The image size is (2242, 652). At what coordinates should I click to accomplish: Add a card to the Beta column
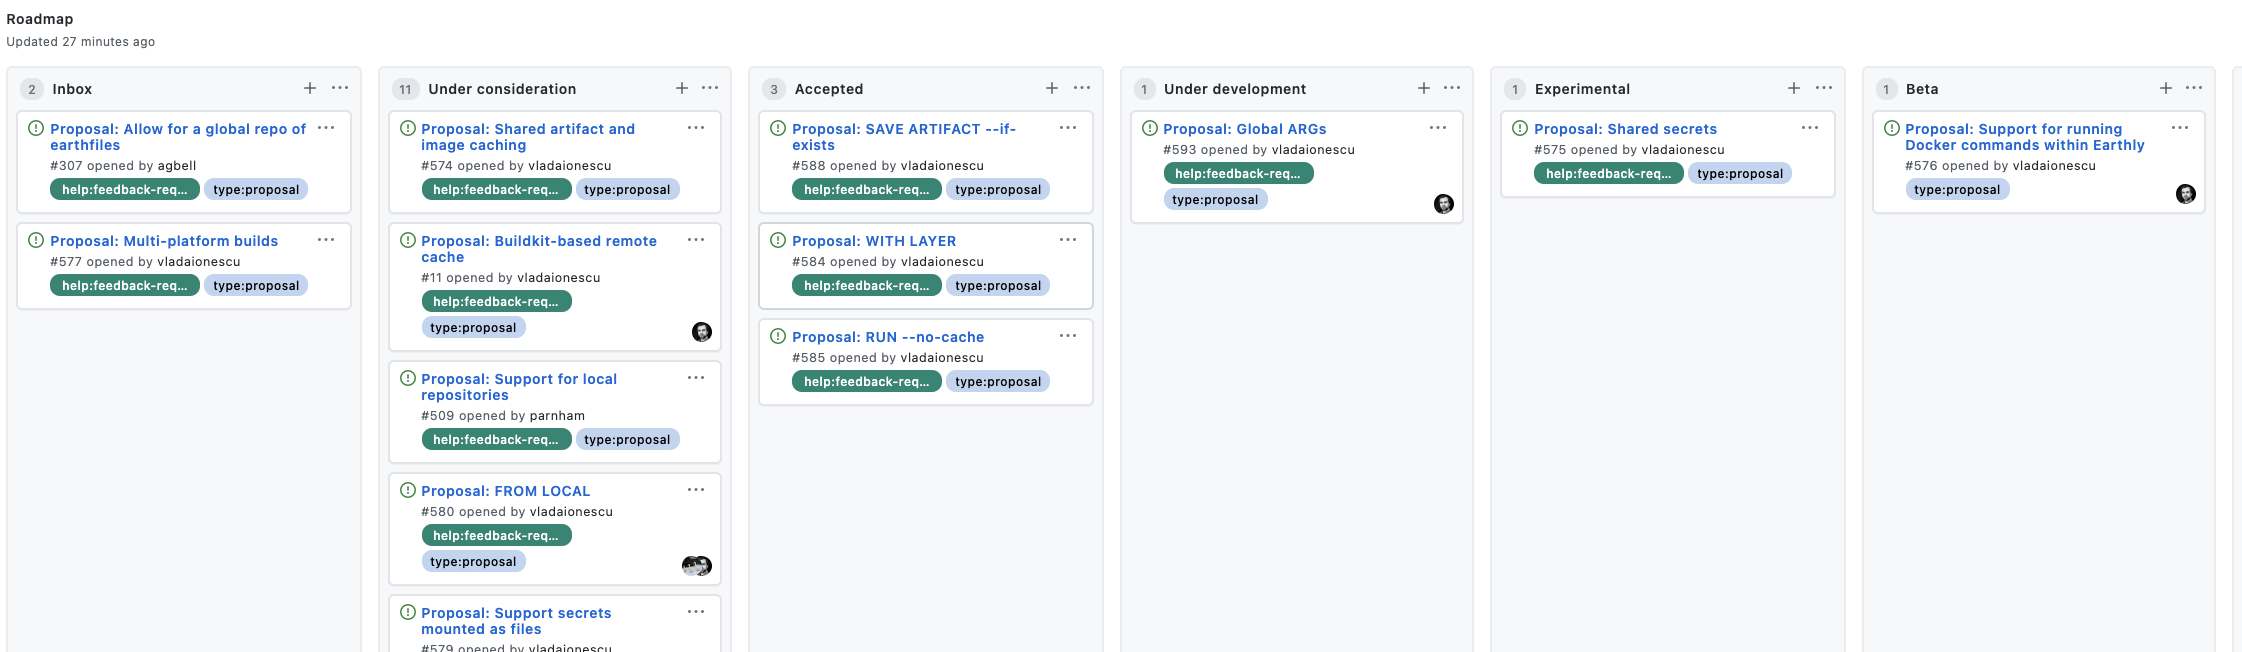(x=2166, y=88)
